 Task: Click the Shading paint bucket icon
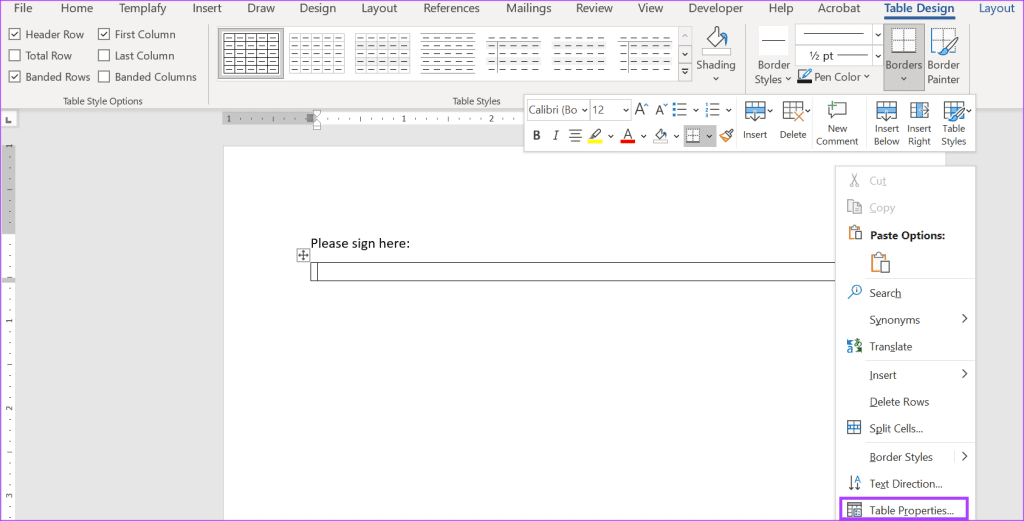tap(716, 41)
